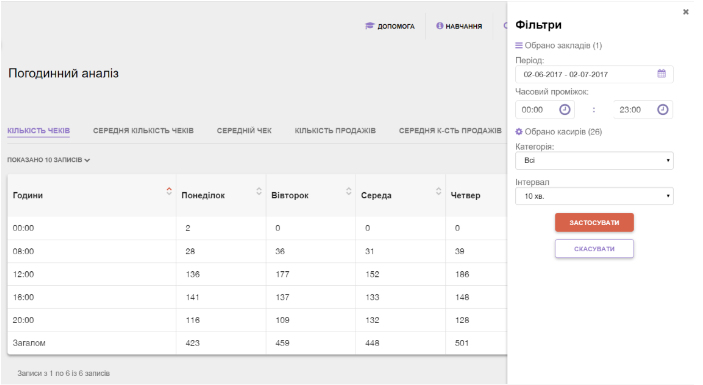Sort by Вівторок column arrows

tap(348, 191)
